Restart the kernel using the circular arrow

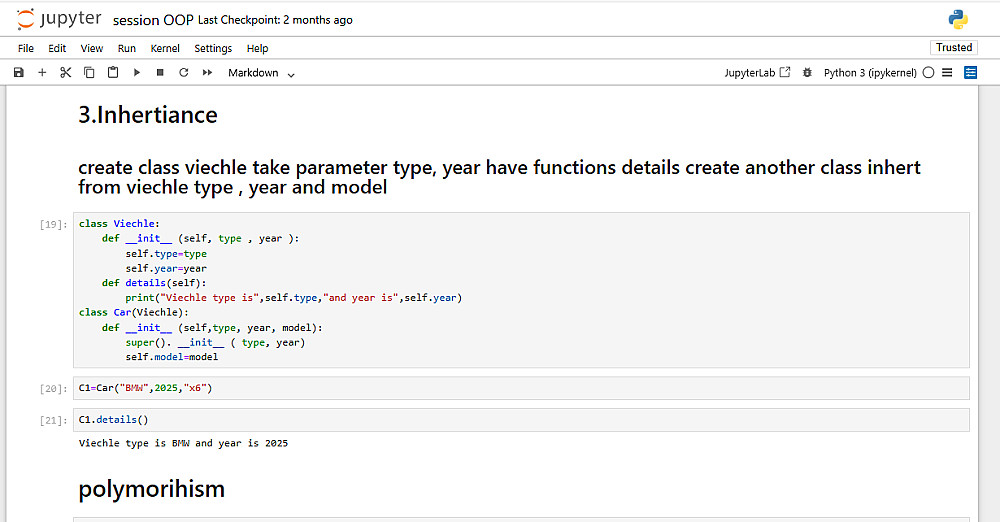tap(184, 73)
